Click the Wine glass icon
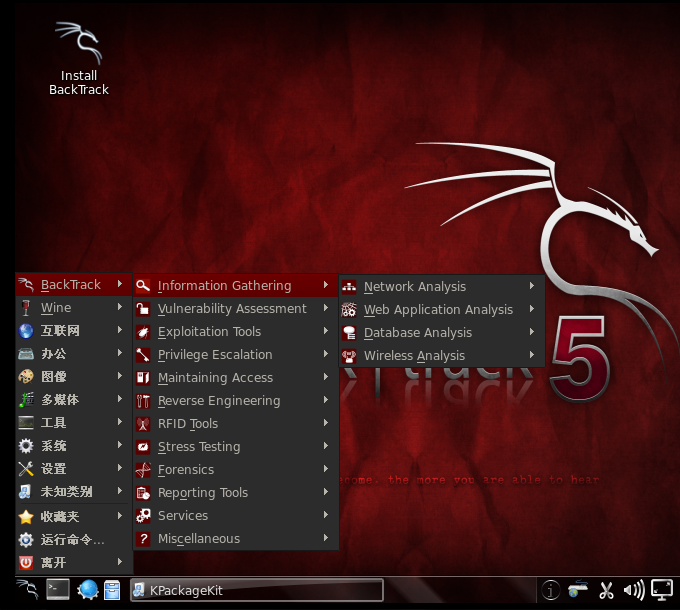Screen dimensions: 680x610 pos(26,308)
